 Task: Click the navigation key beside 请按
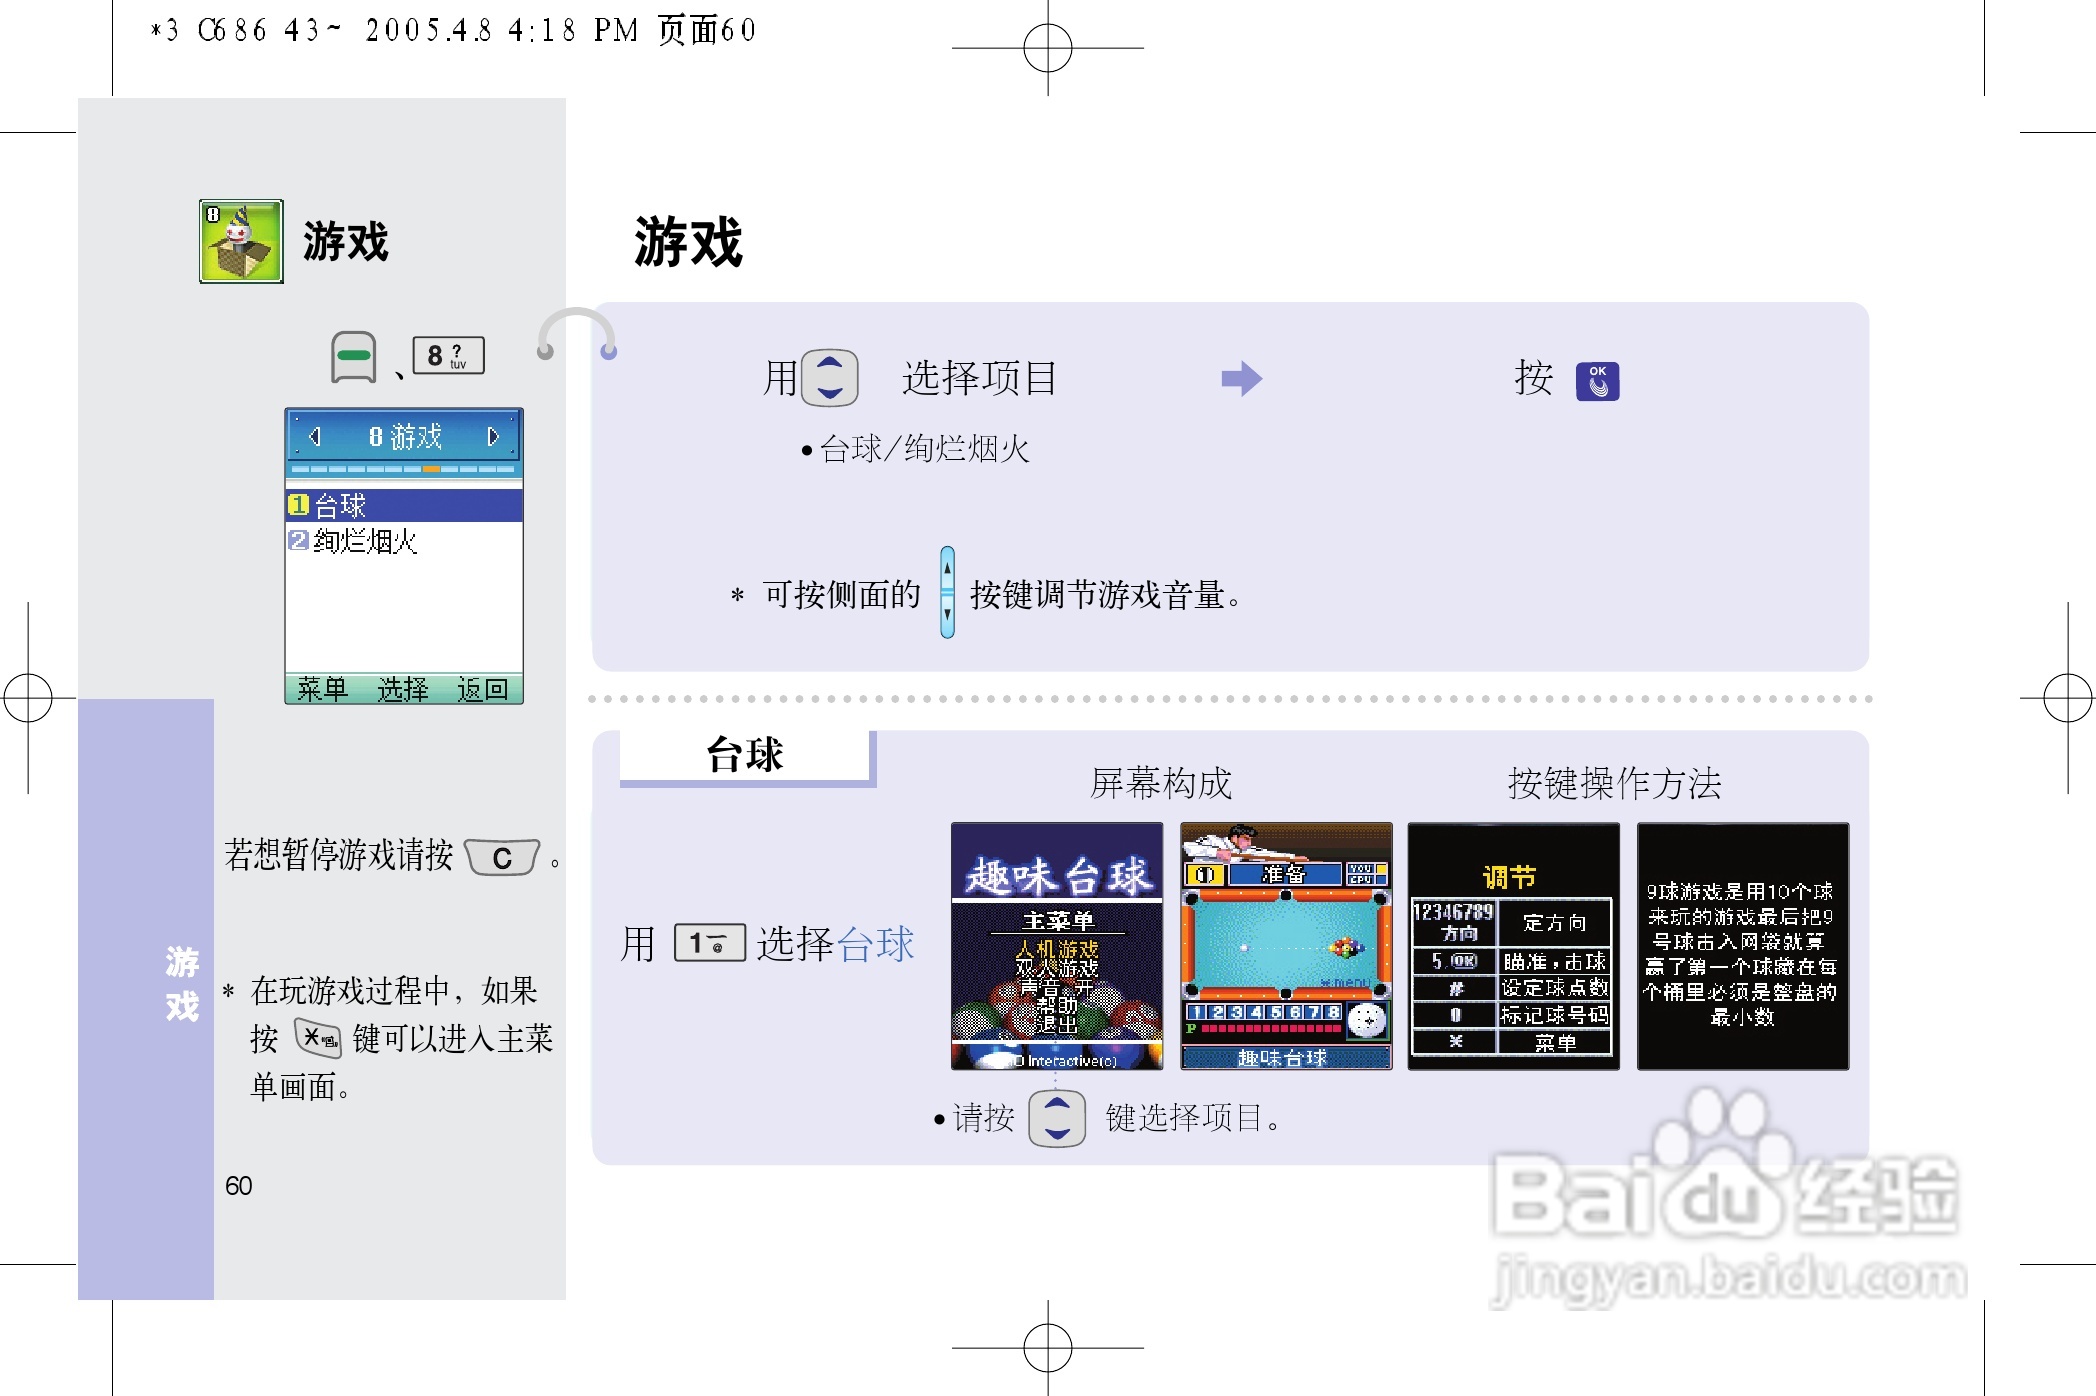[1057, 1118]
